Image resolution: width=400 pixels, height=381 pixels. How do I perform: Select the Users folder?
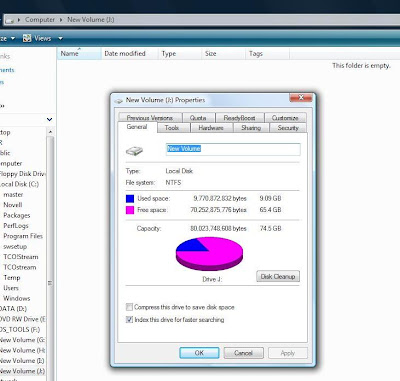(11, 288)
